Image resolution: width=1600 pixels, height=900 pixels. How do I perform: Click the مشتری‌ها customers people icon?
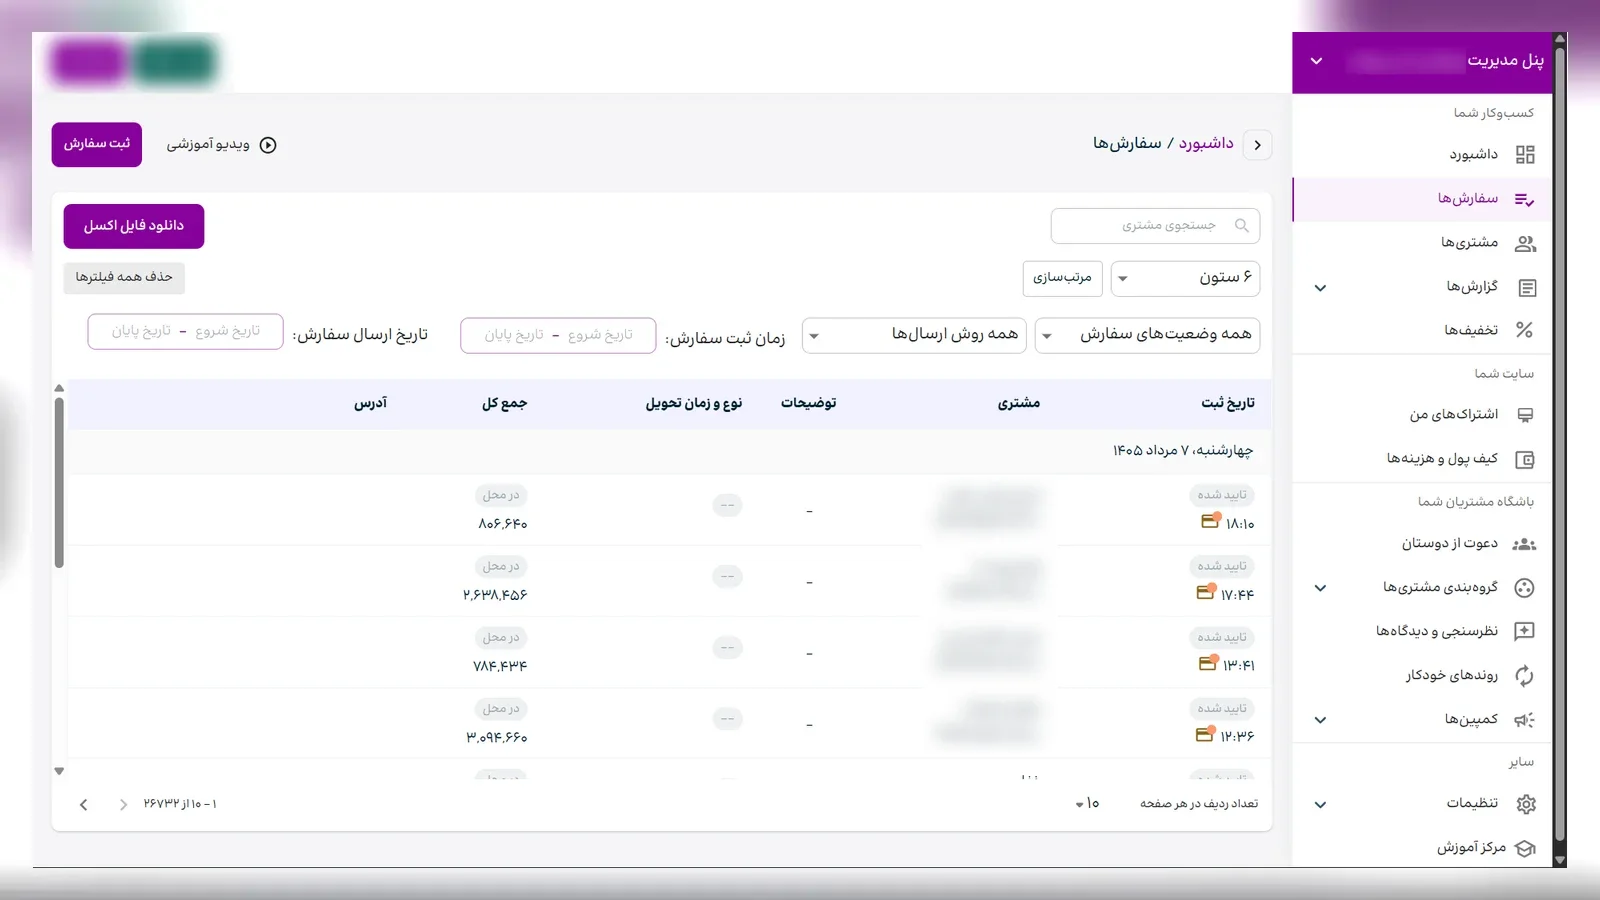(x=1525, y=243)
